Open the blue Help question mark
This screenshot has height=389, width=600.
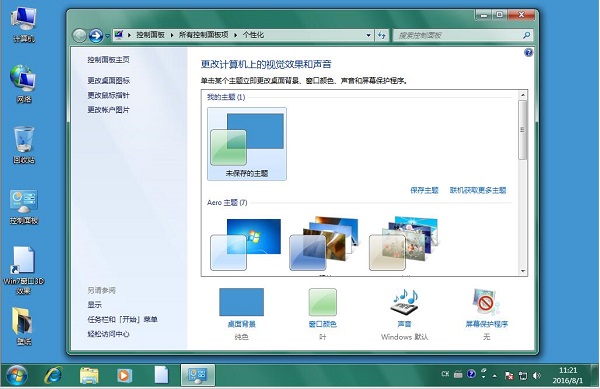pos(528,53)
